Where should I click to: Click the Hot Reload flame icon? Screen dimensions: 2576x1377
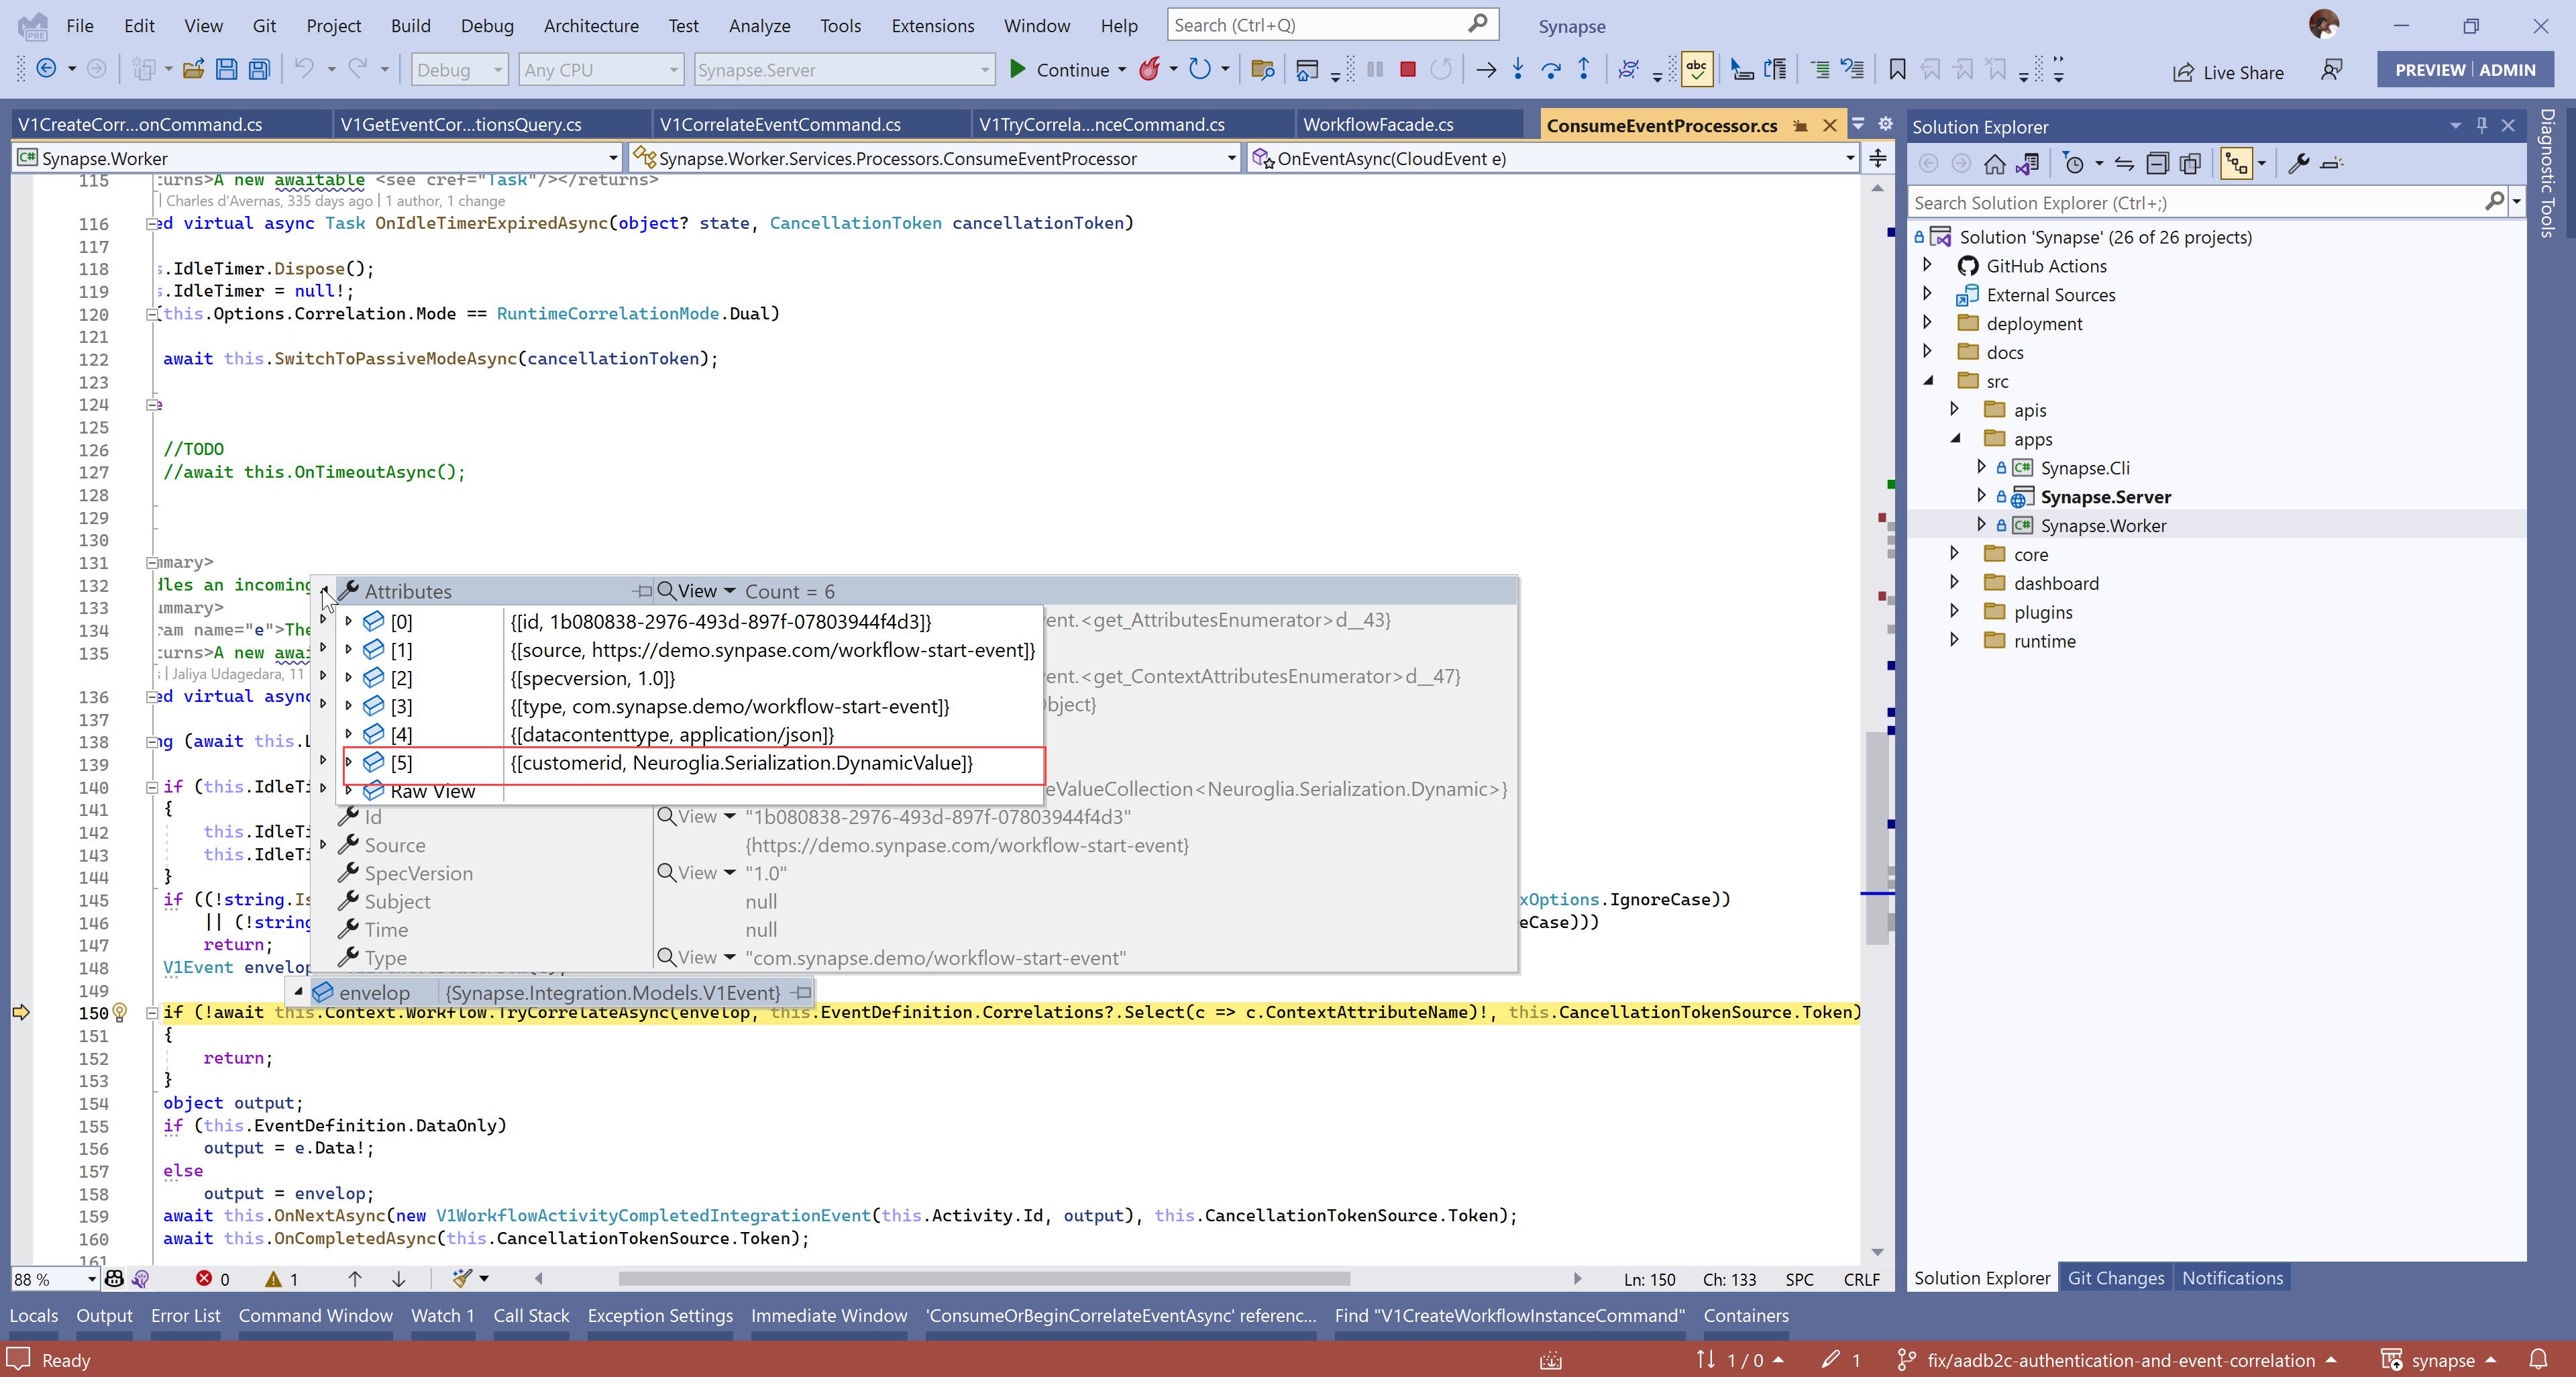point(1150,70)
